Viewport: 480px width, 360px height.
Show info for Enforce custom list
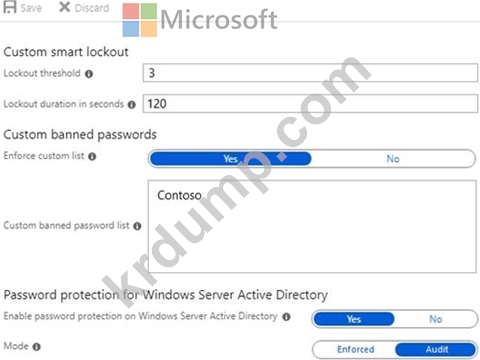92,156
